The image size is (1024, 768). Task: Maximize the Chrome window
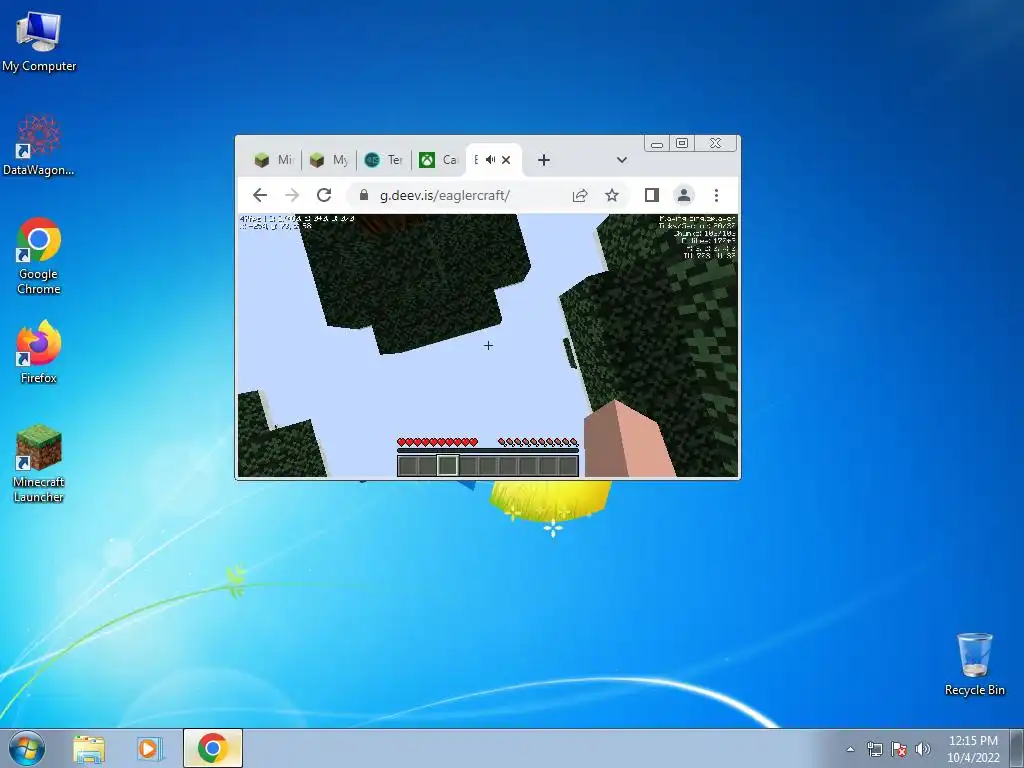pos(682,144)
